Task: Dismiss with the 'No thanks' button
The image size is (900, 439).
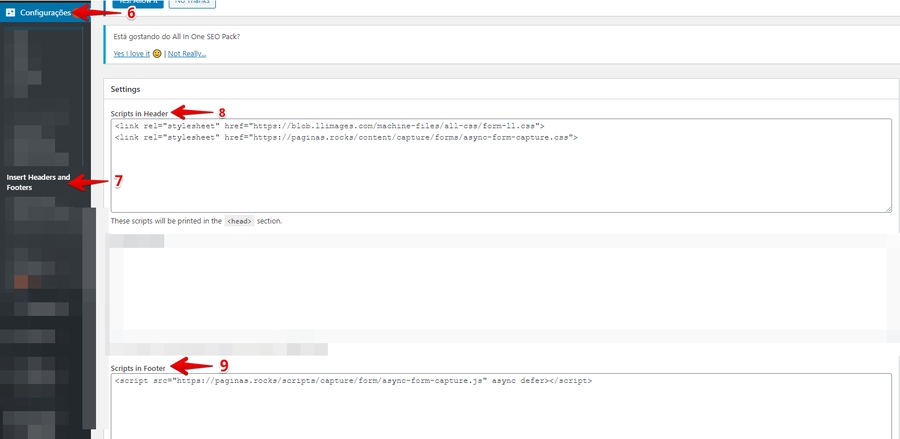Action: [x=190, y=3]
